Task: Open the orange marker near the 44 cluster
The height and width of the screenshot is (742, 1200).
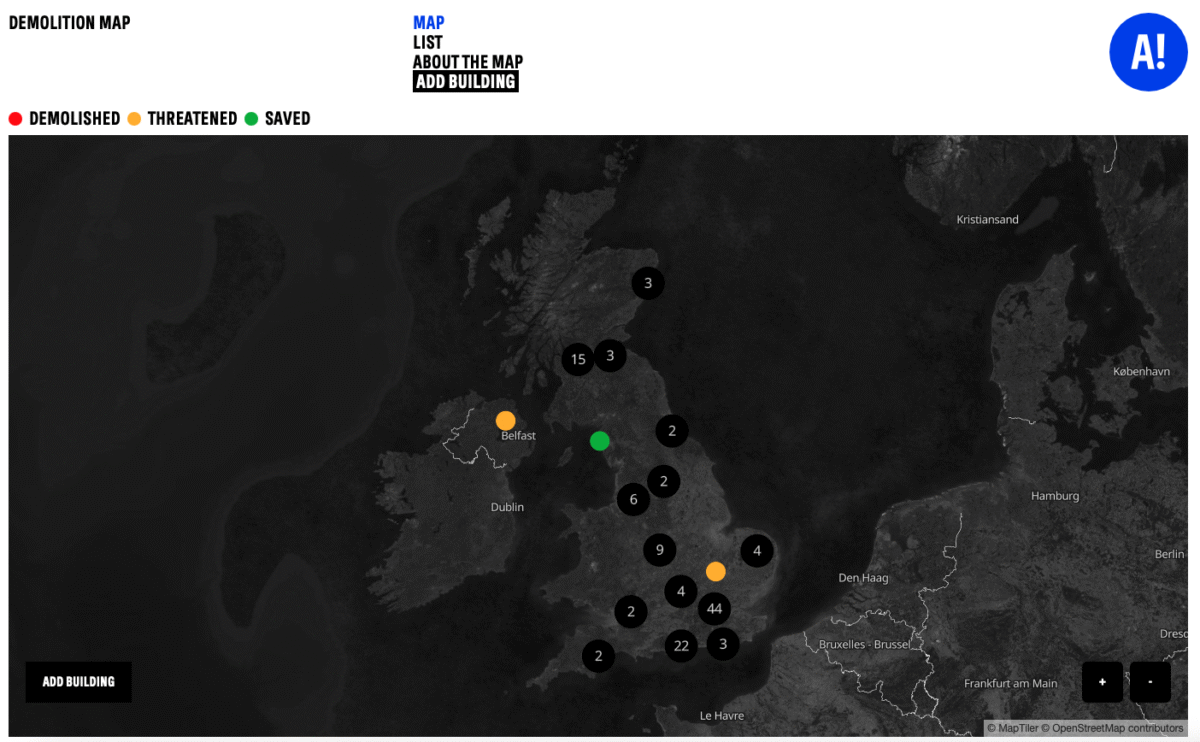Action: click(x=715, y=571)
